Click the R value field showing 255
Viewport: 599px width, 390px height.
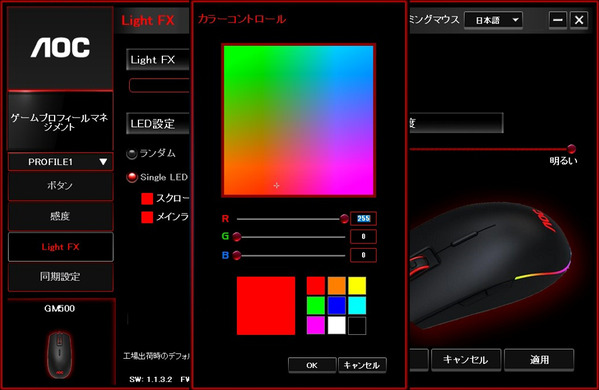click(363, 218)
